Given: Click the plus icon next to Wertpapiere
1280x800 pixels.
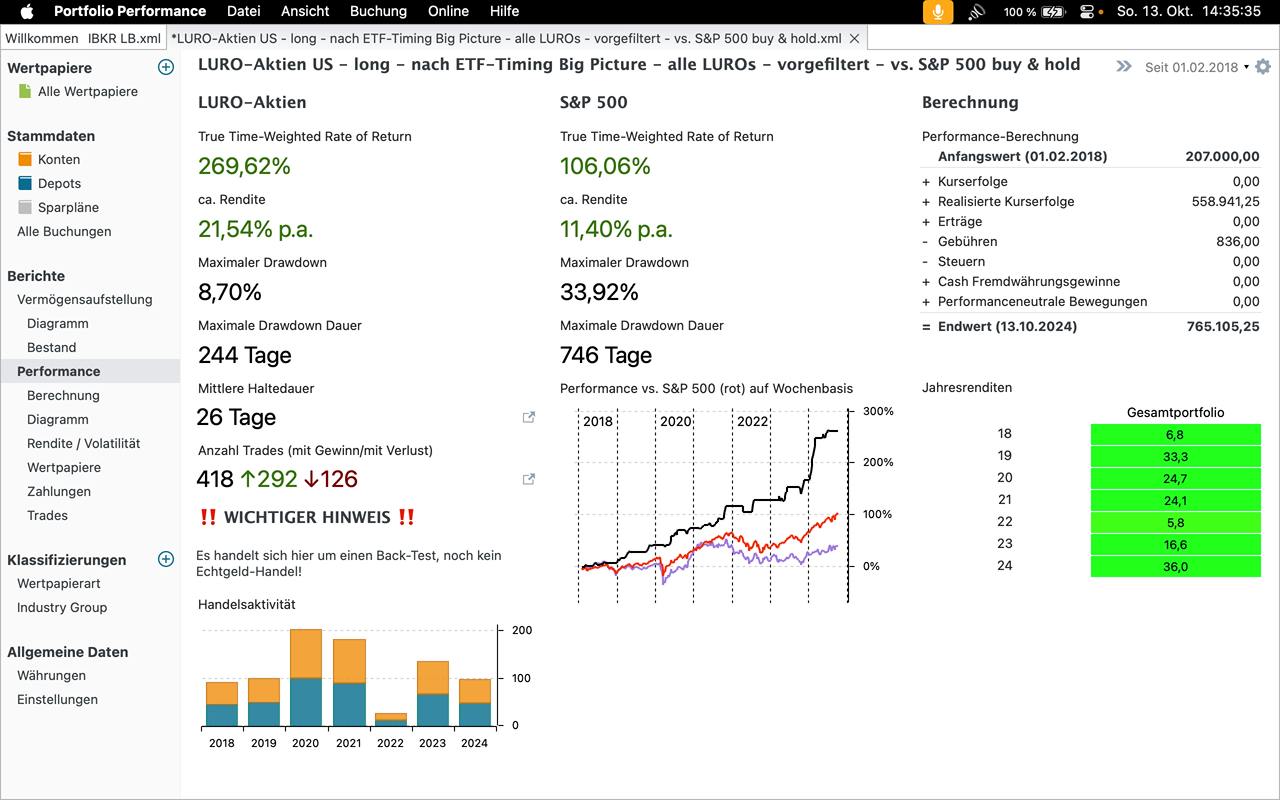Looking at the screenshot, I should pos(166,68).
